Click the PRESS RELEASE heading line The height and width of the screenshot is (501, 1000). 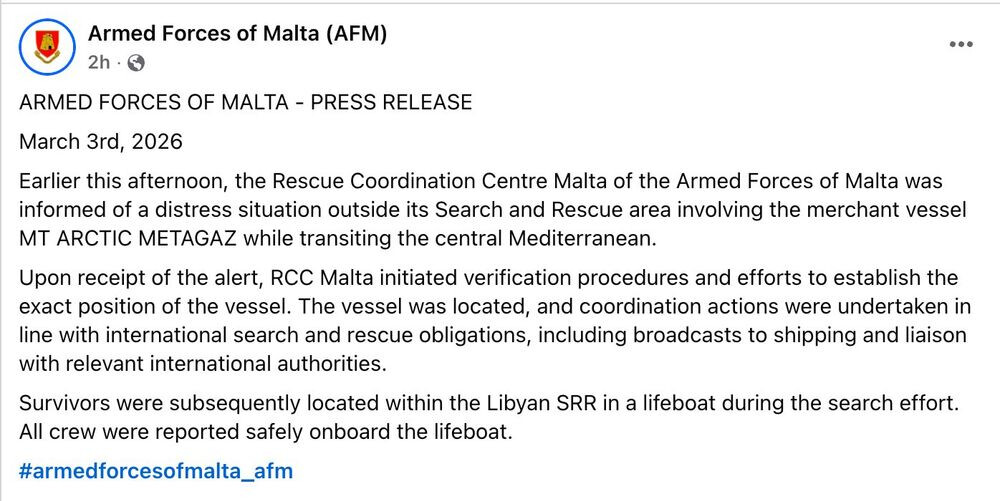[x=245, y=103]
